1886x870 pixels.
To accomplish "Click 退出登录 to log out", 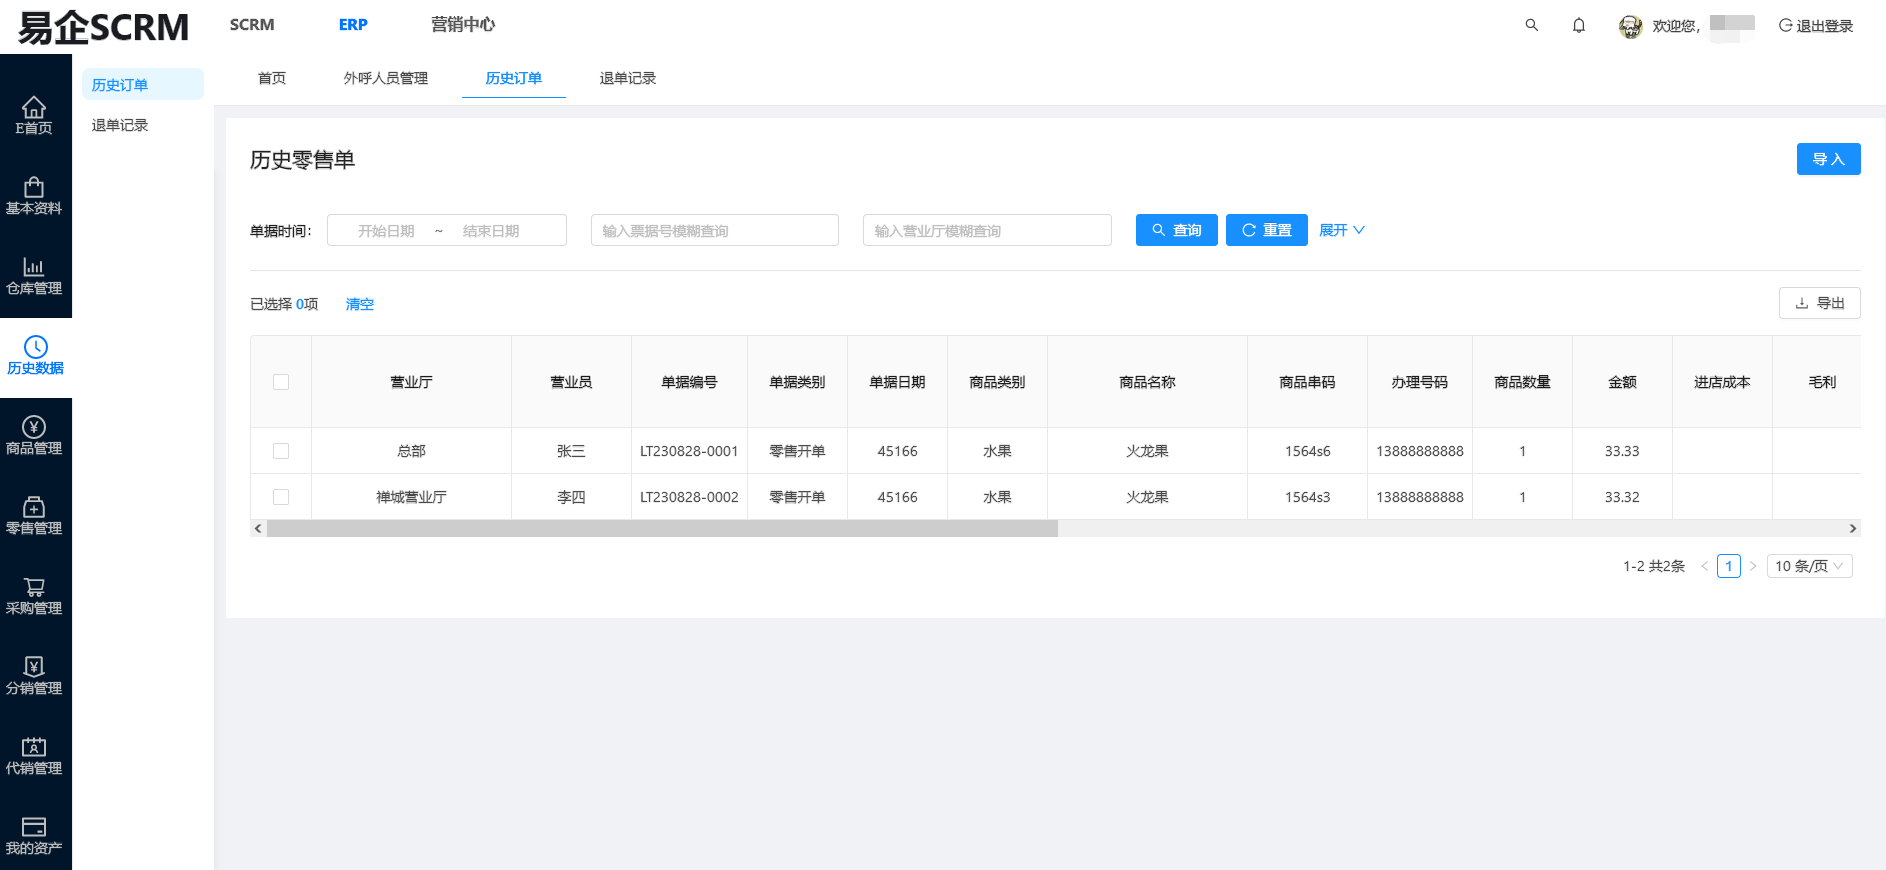I will (x=1816, y=26).
